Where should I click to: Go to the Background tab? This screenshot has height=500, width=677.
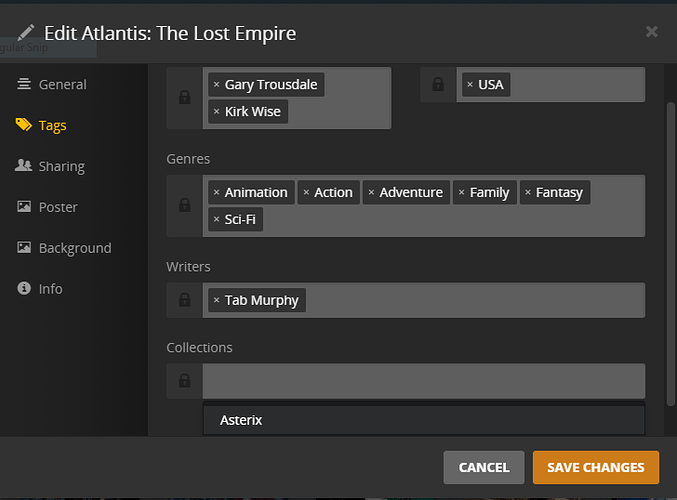click(x=74, y=248)
